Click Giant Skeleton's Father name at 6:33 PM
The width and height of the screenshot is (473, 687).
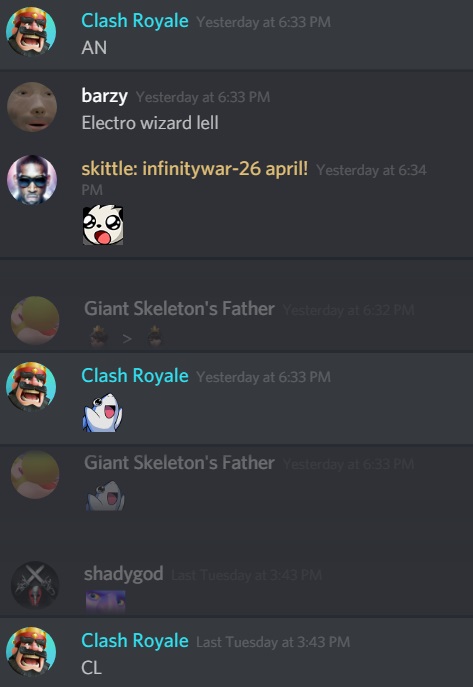pyautogui.click(x=180, y=463)
